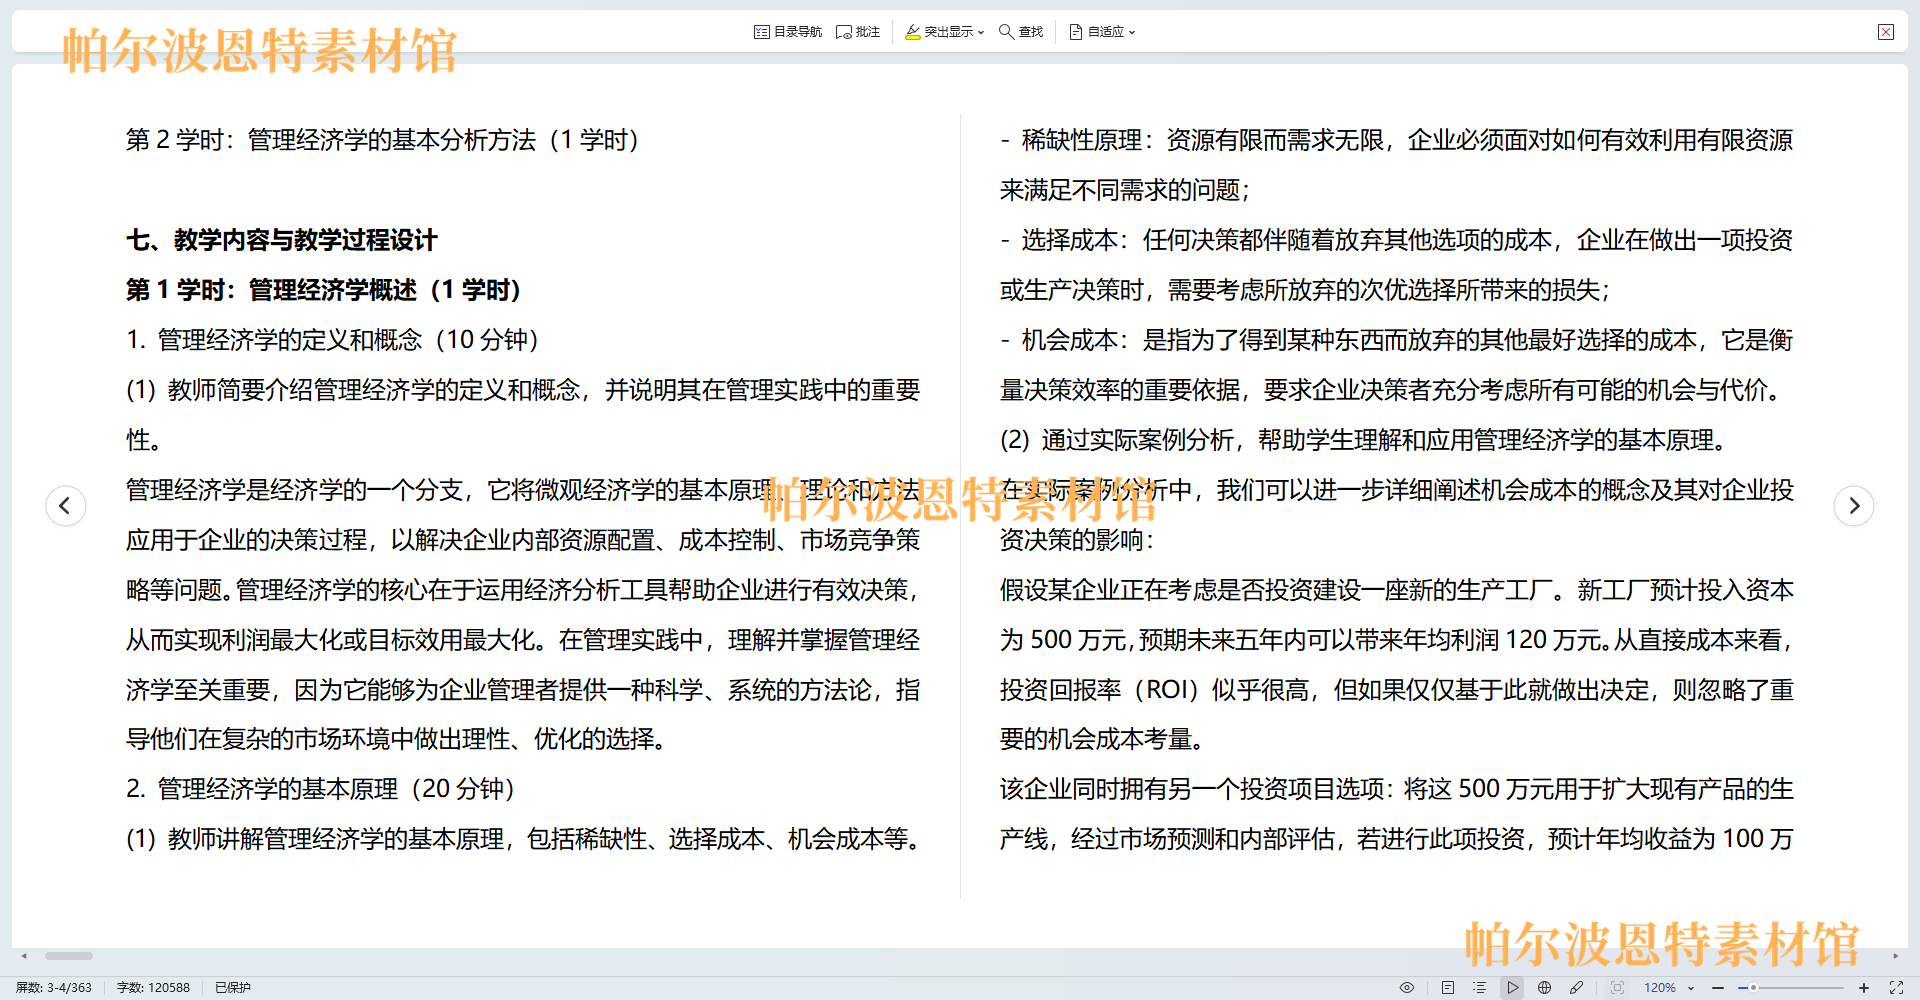Click the bullet line starting 选择成本
Image resolution: width=1920 pixels, height=1000 pixels.
coord(1397,240)
